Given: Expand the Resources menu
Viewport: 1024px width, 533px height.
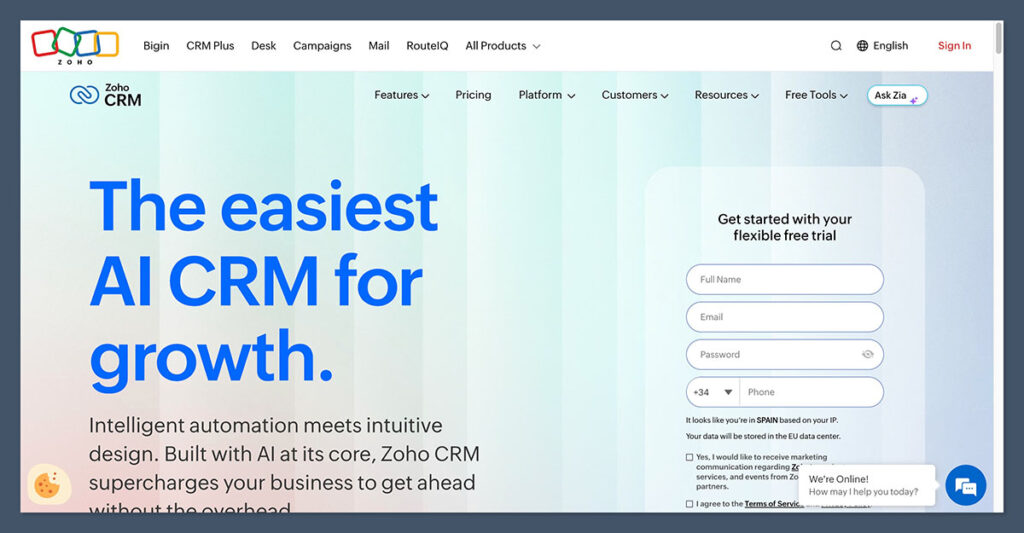Looking at the screenshot, I should (x=726, y=95).
